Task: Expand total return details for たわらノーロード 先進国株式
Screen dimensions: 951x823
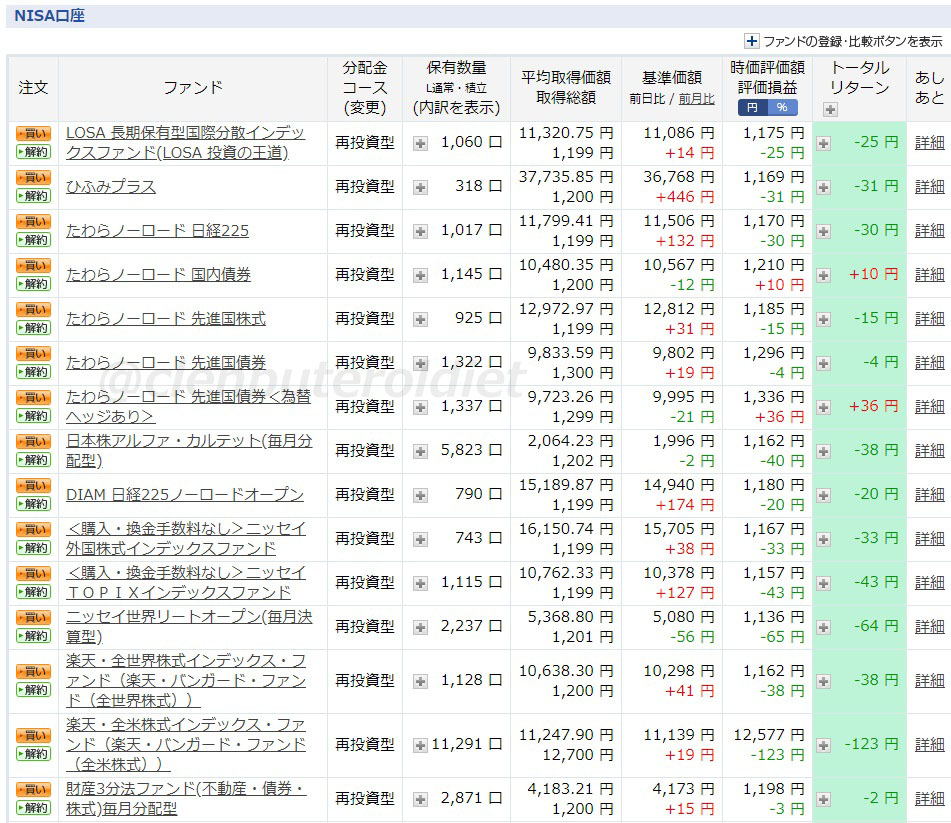Action: [x=823, y=320]
